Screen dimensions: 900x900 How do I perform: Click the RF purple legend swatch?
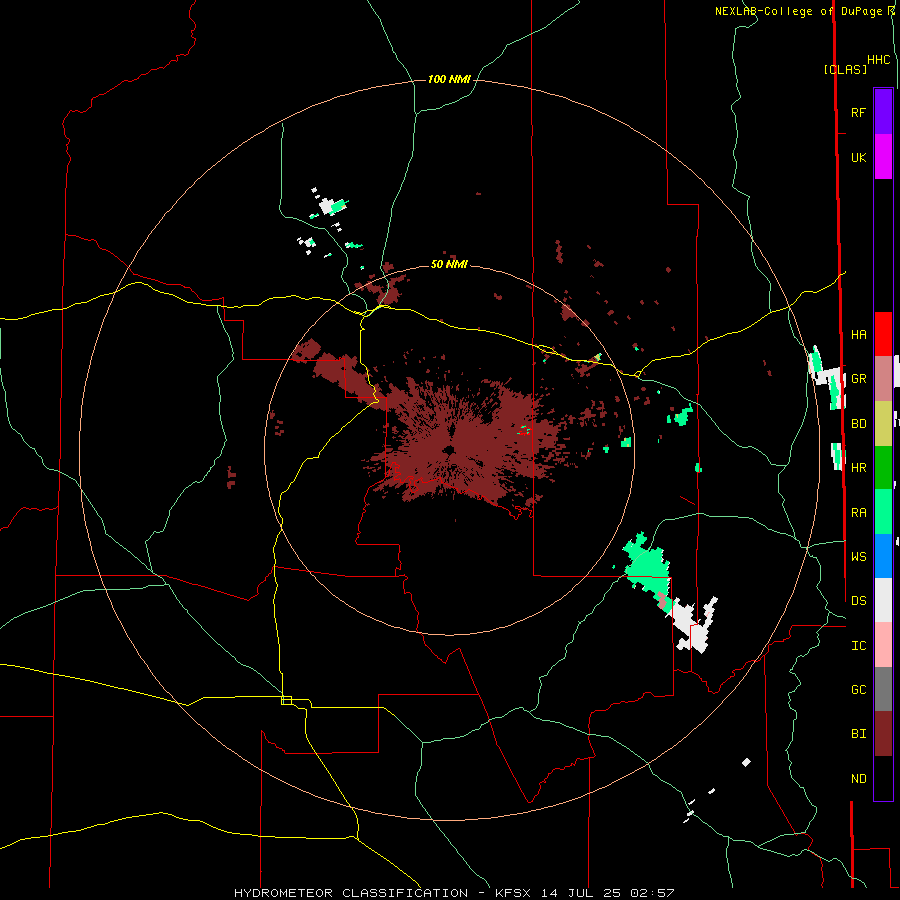tap(883, 112)
